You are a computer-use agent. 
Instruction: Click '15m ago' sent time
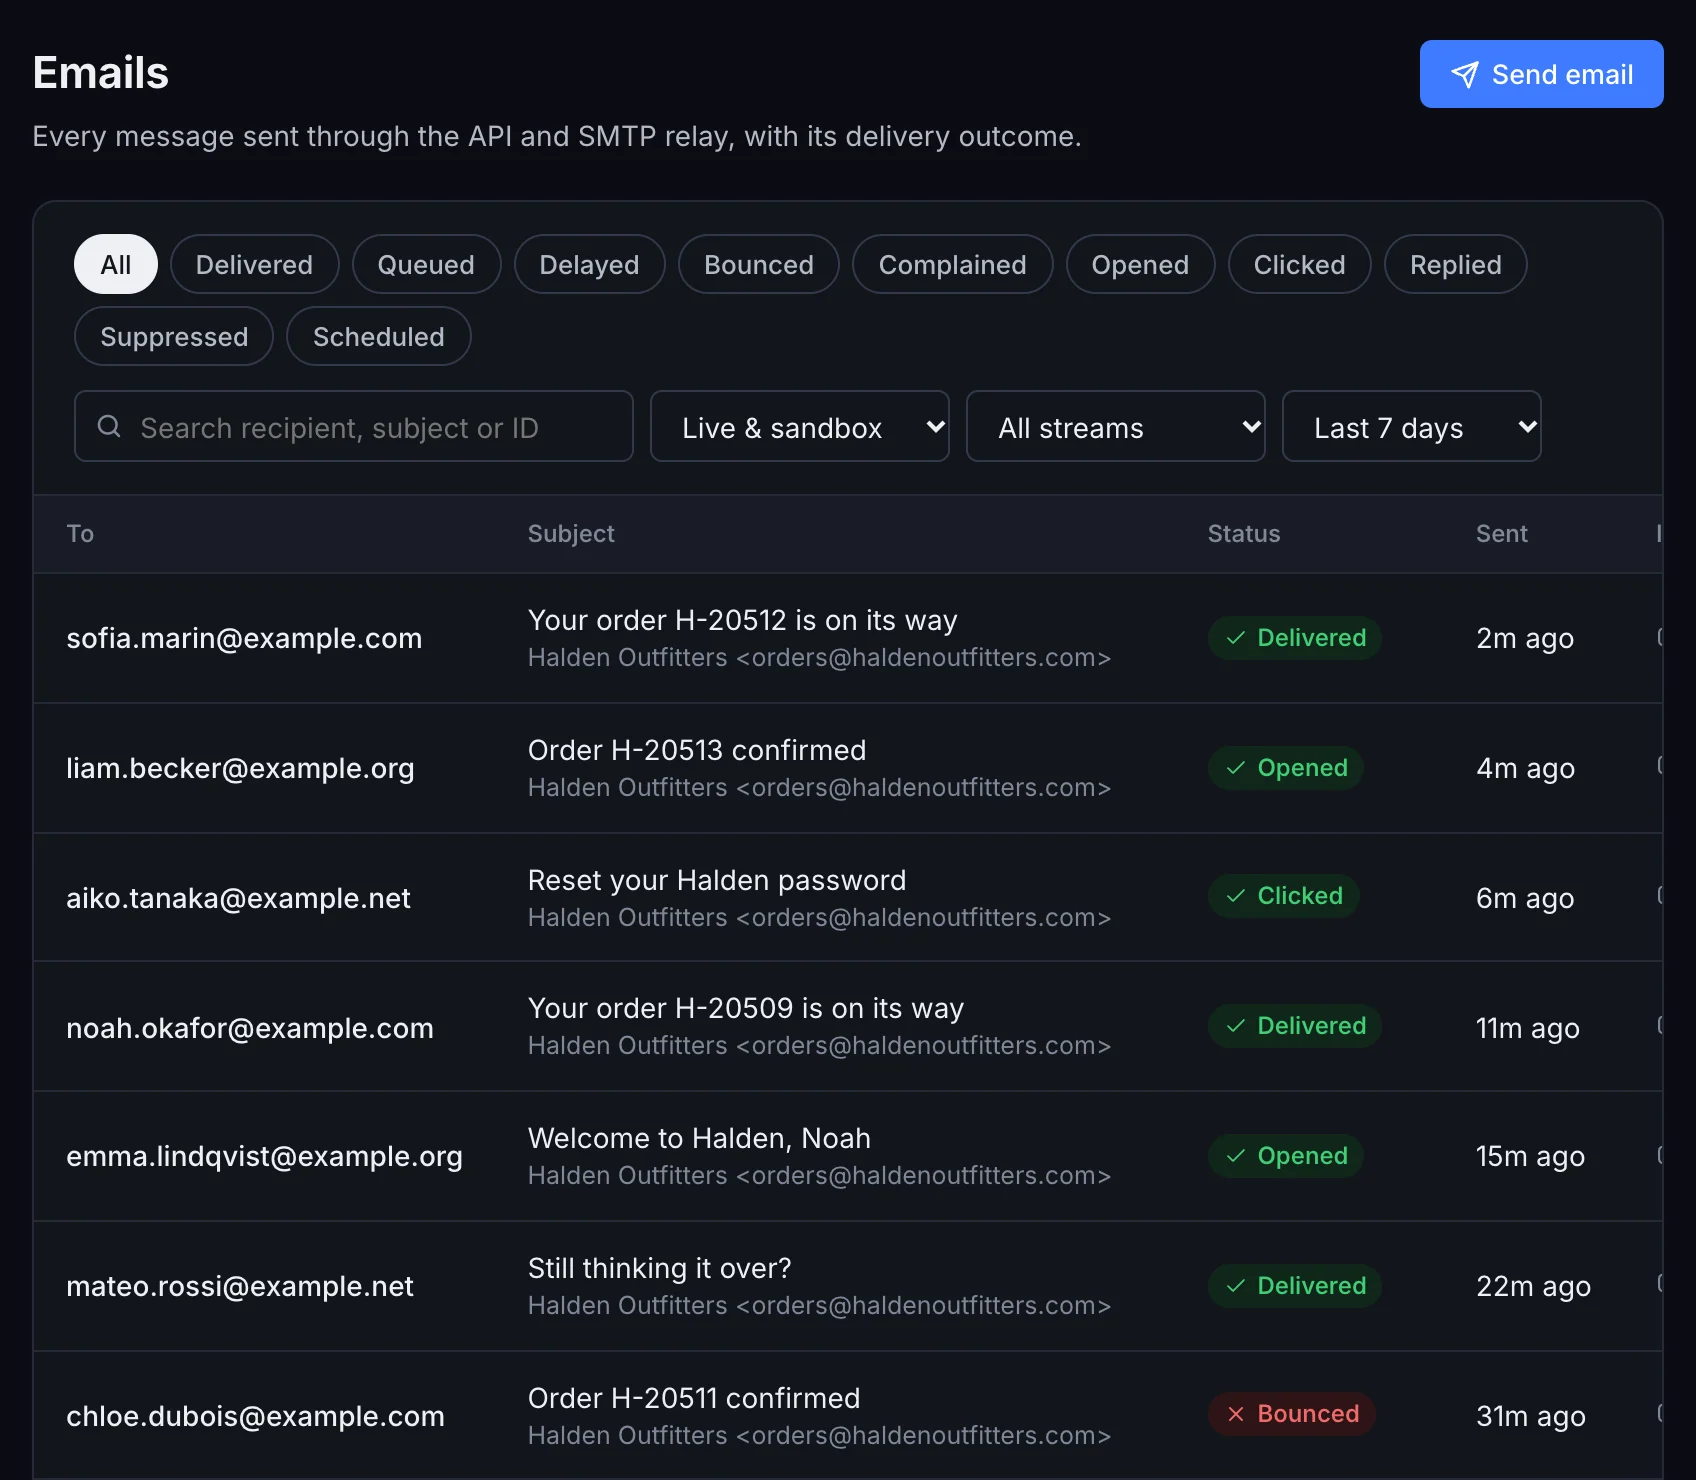[x=1530, y=1156]
